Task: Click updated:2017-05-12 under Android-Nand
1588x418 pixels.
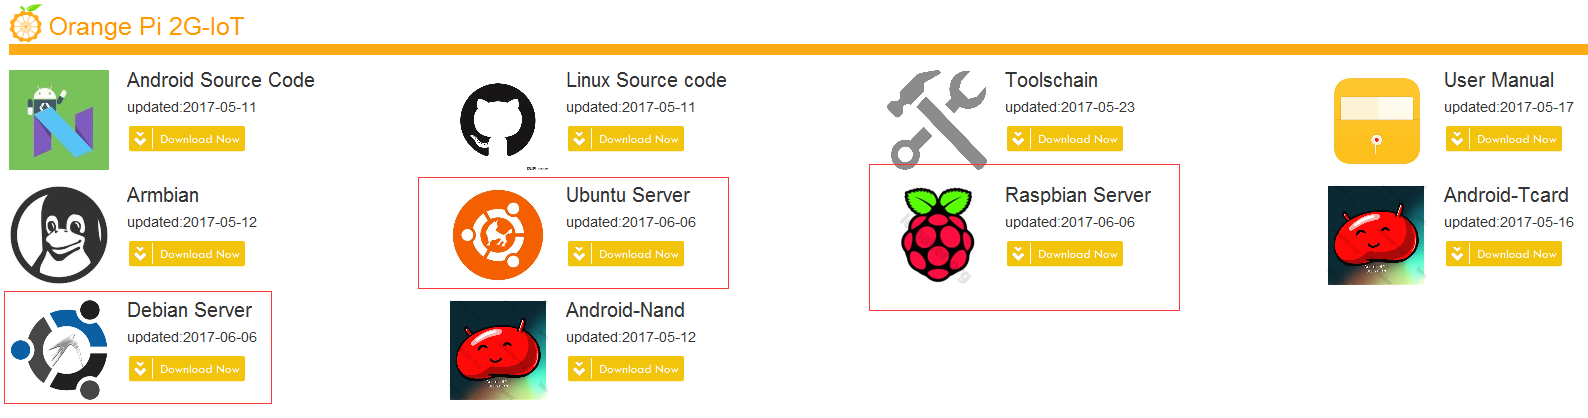Action: coord(631,337)
